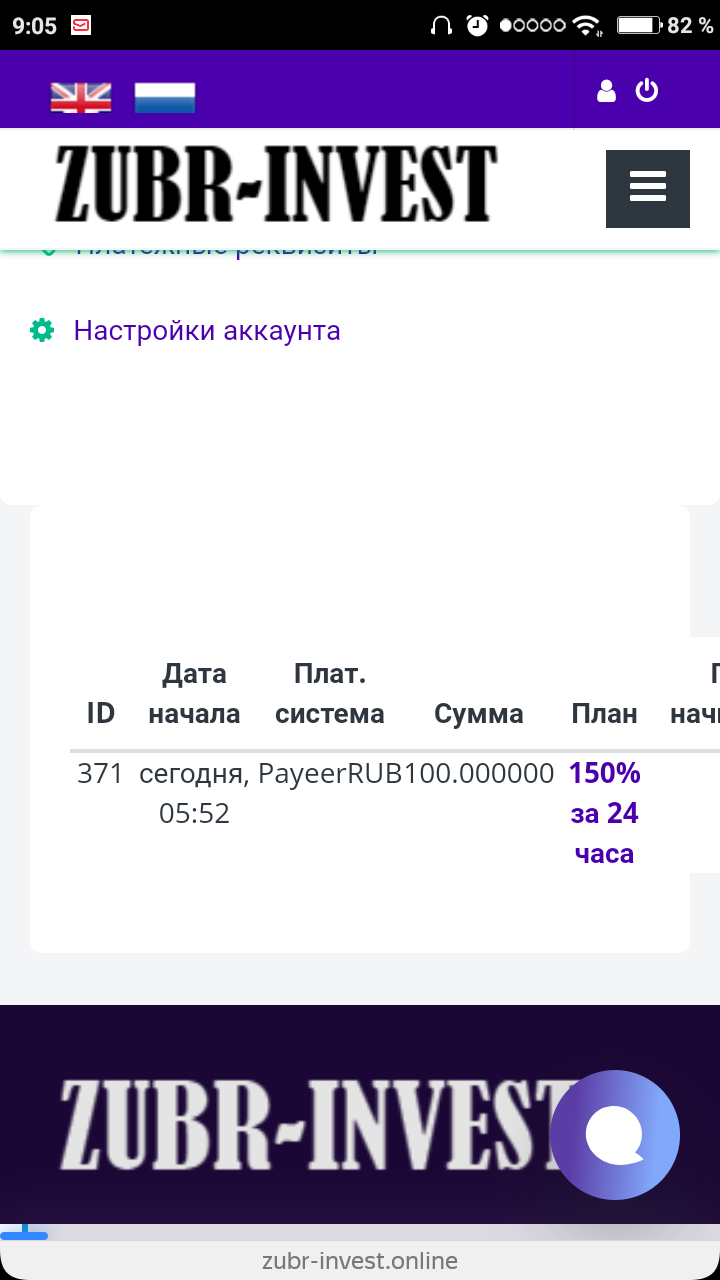The image size is (720, 1280).
Task: Switch language with the UK flag icon
Action: pos(81,97)
